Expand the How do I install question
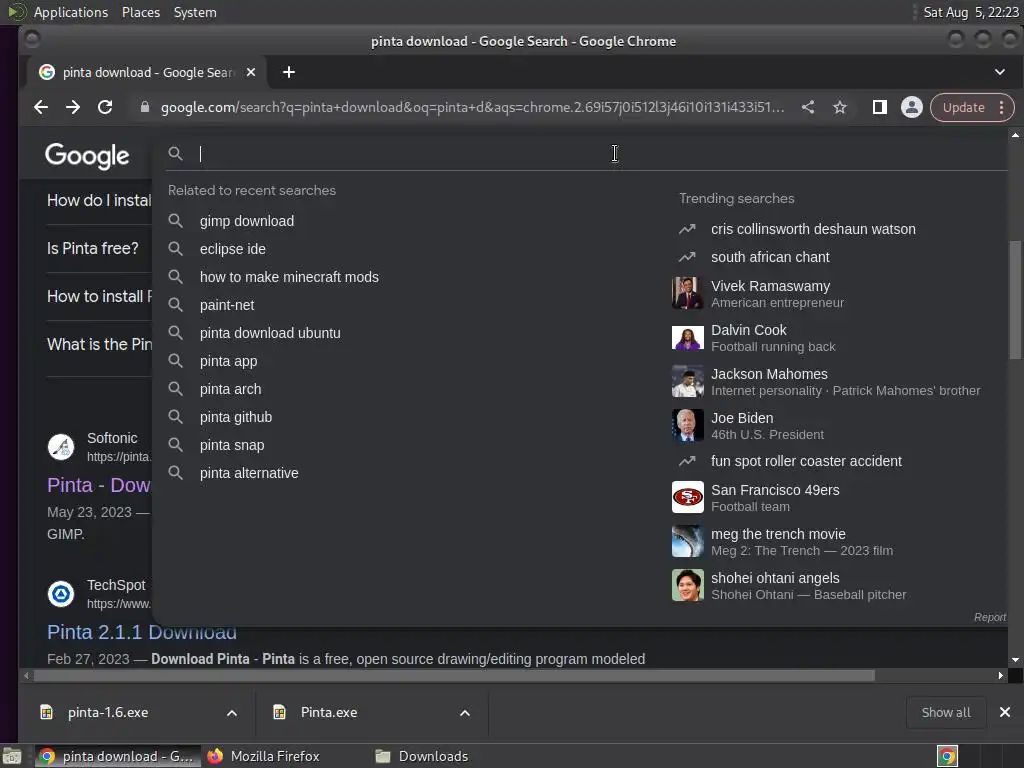 (99, 200)
